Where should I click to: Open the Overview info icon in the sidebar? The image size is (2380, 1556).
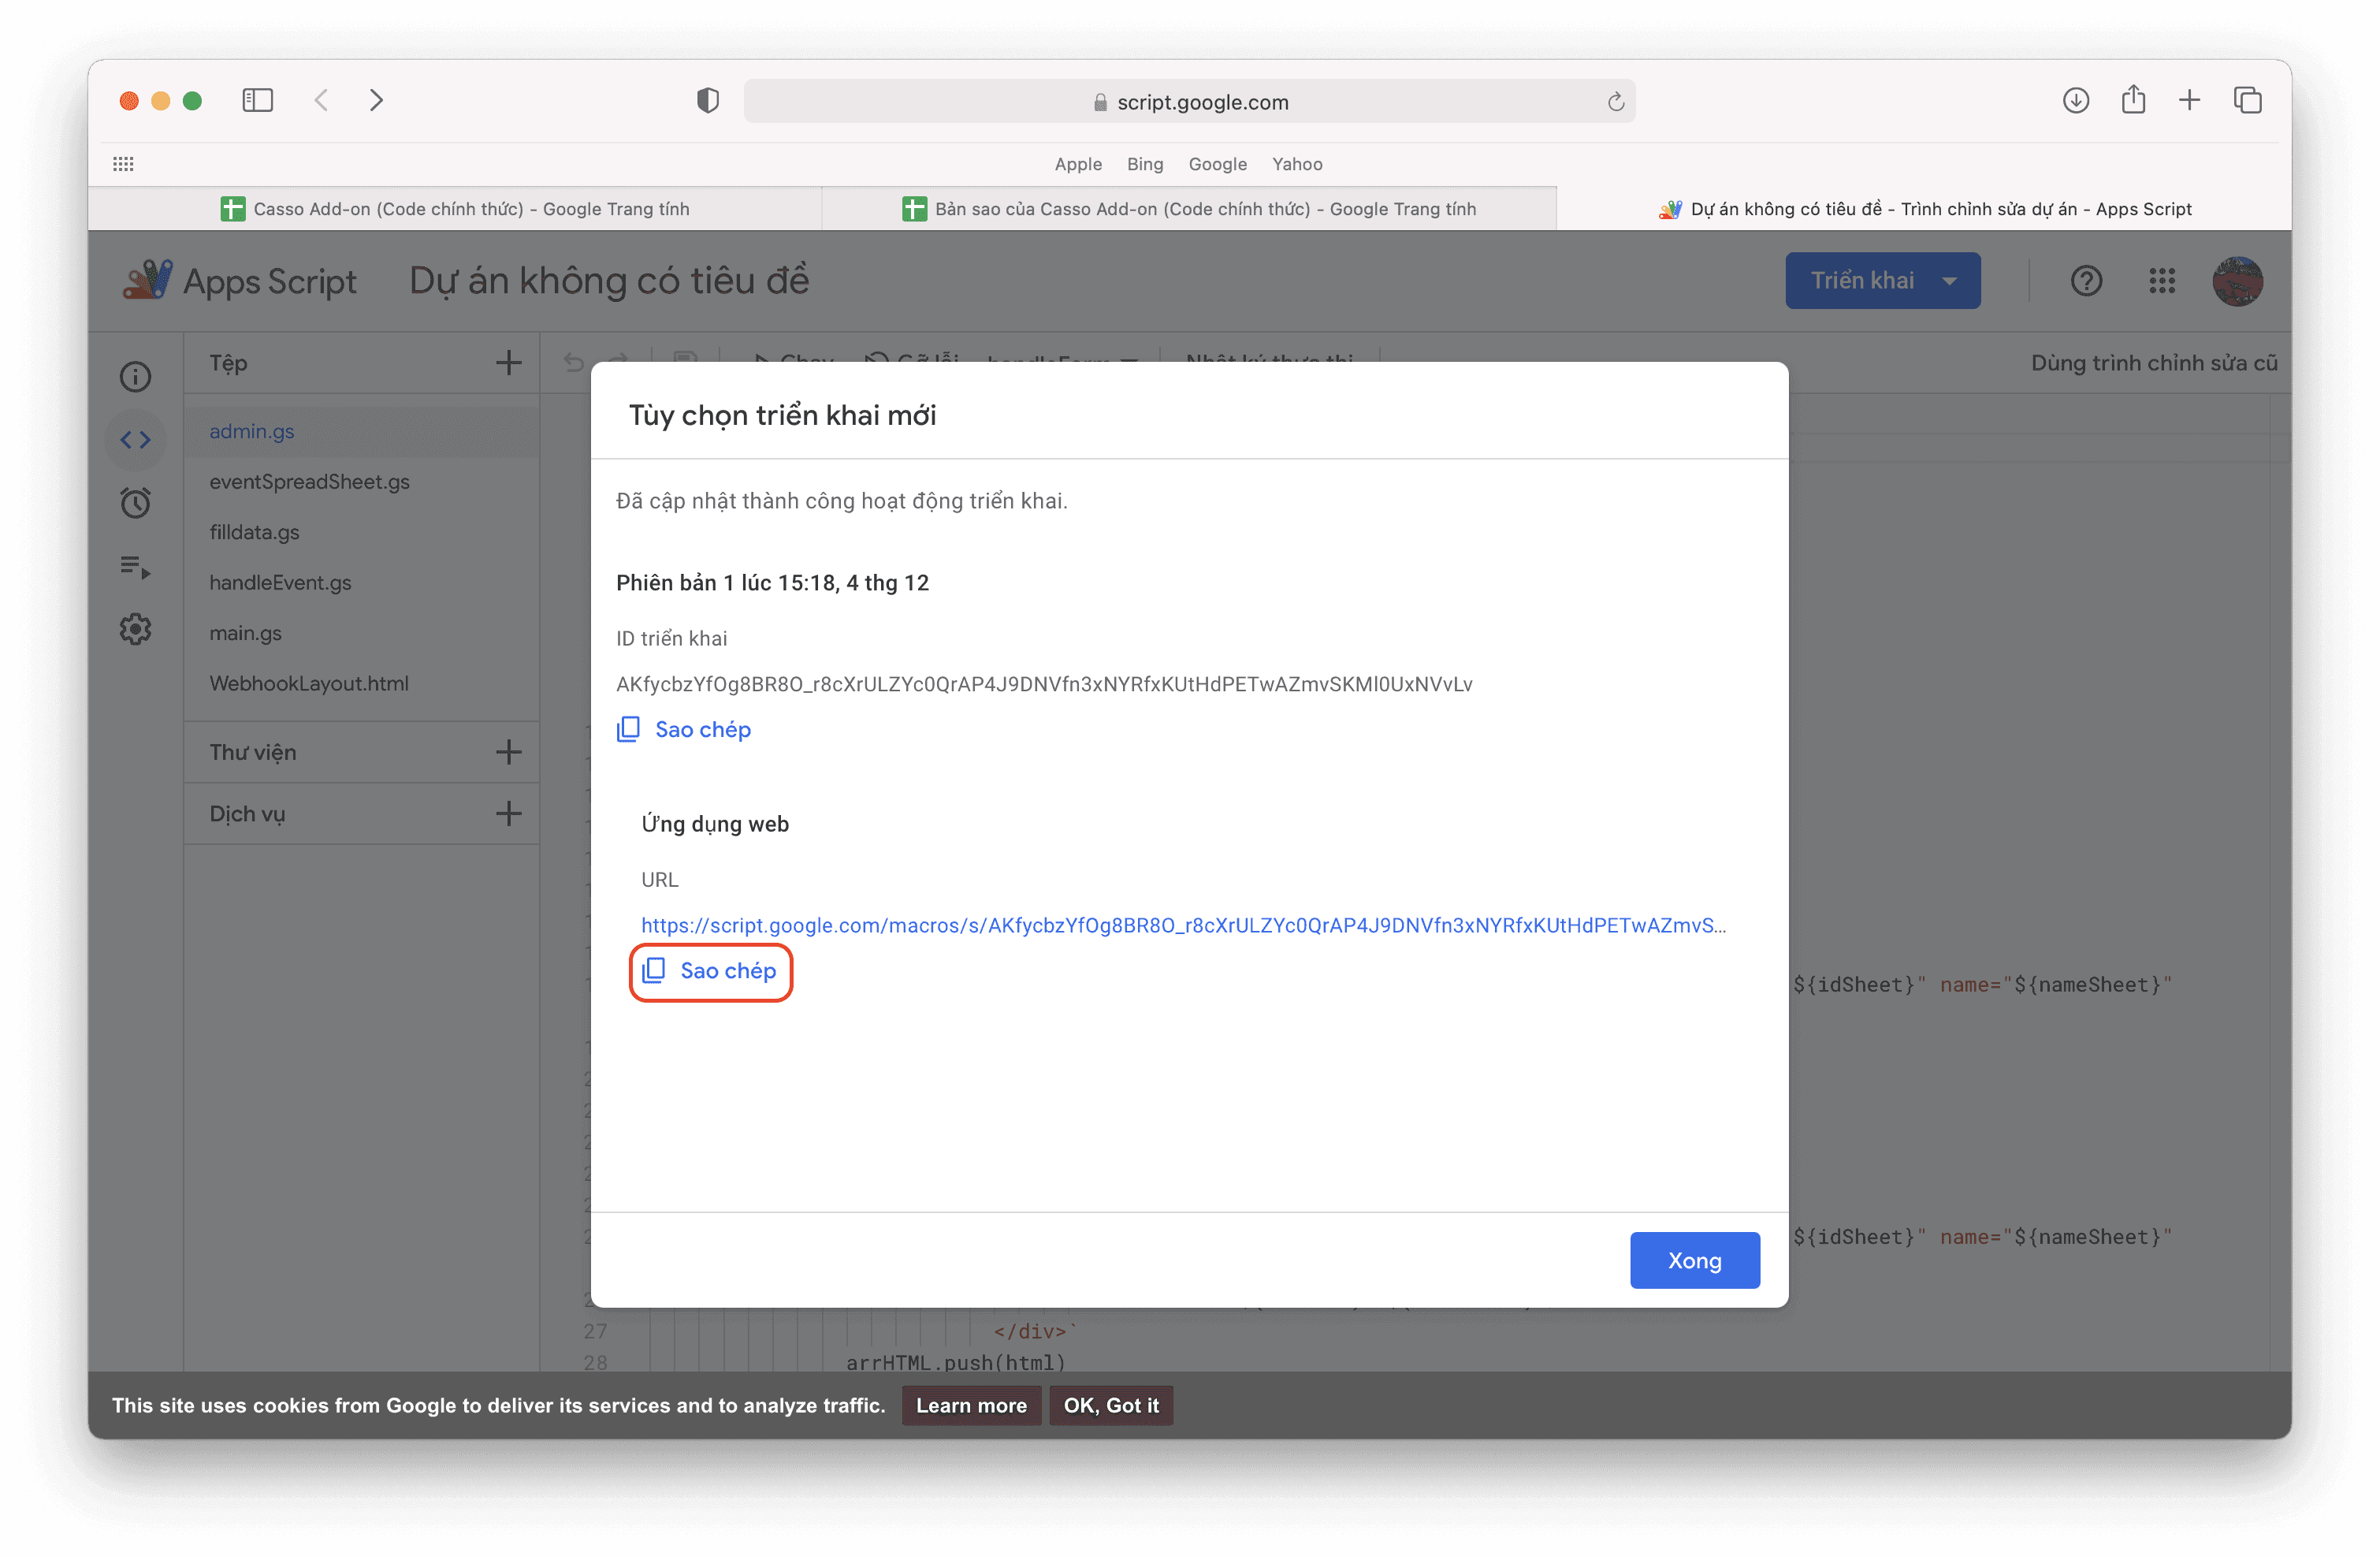point(135,377)
